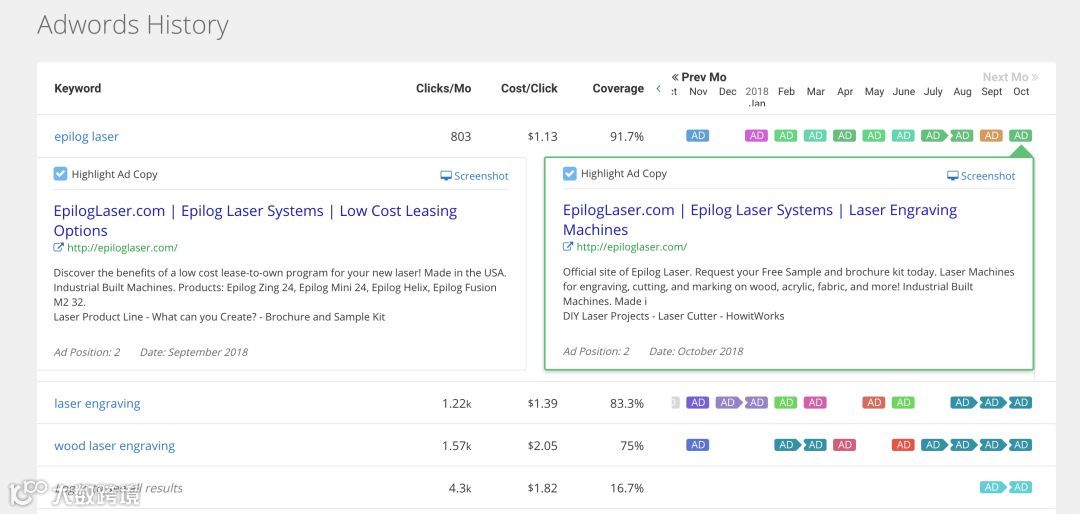The image size is (1080, 514).
Task: Open the Low Cost Leasing Options ad headline
Action: tap(255, 220)
